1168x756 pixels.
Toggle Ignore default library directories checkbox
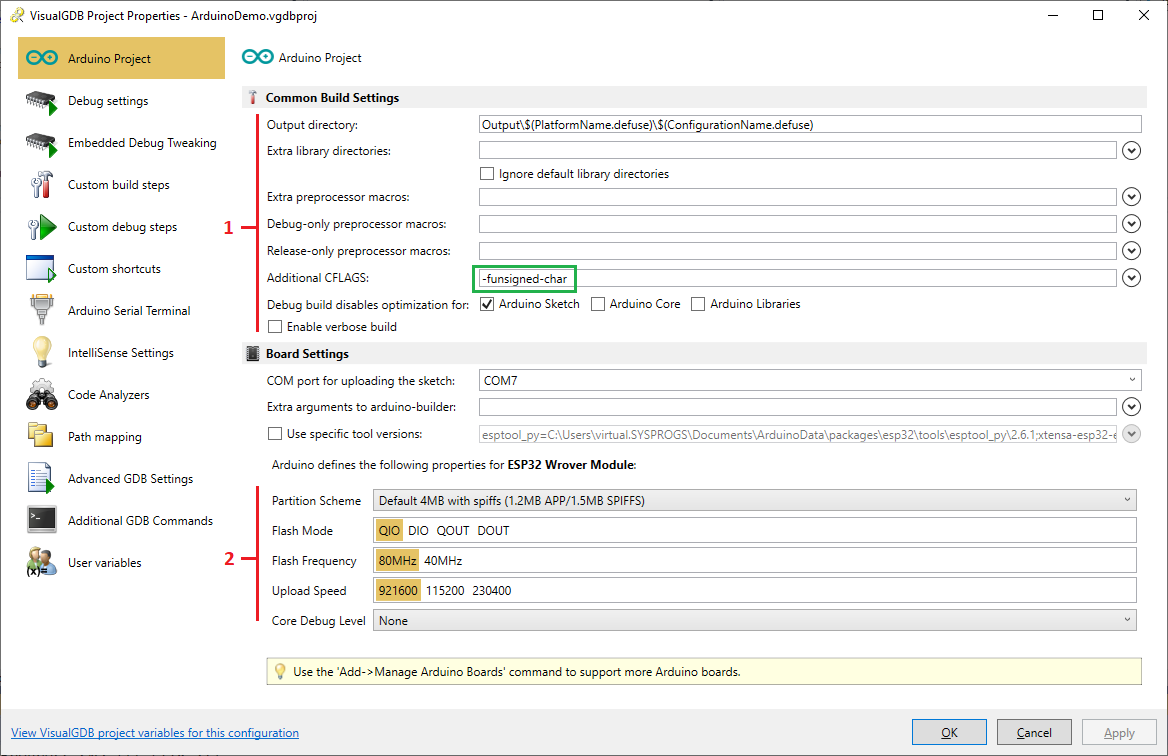pyautogui.click(x=487, y=174)
